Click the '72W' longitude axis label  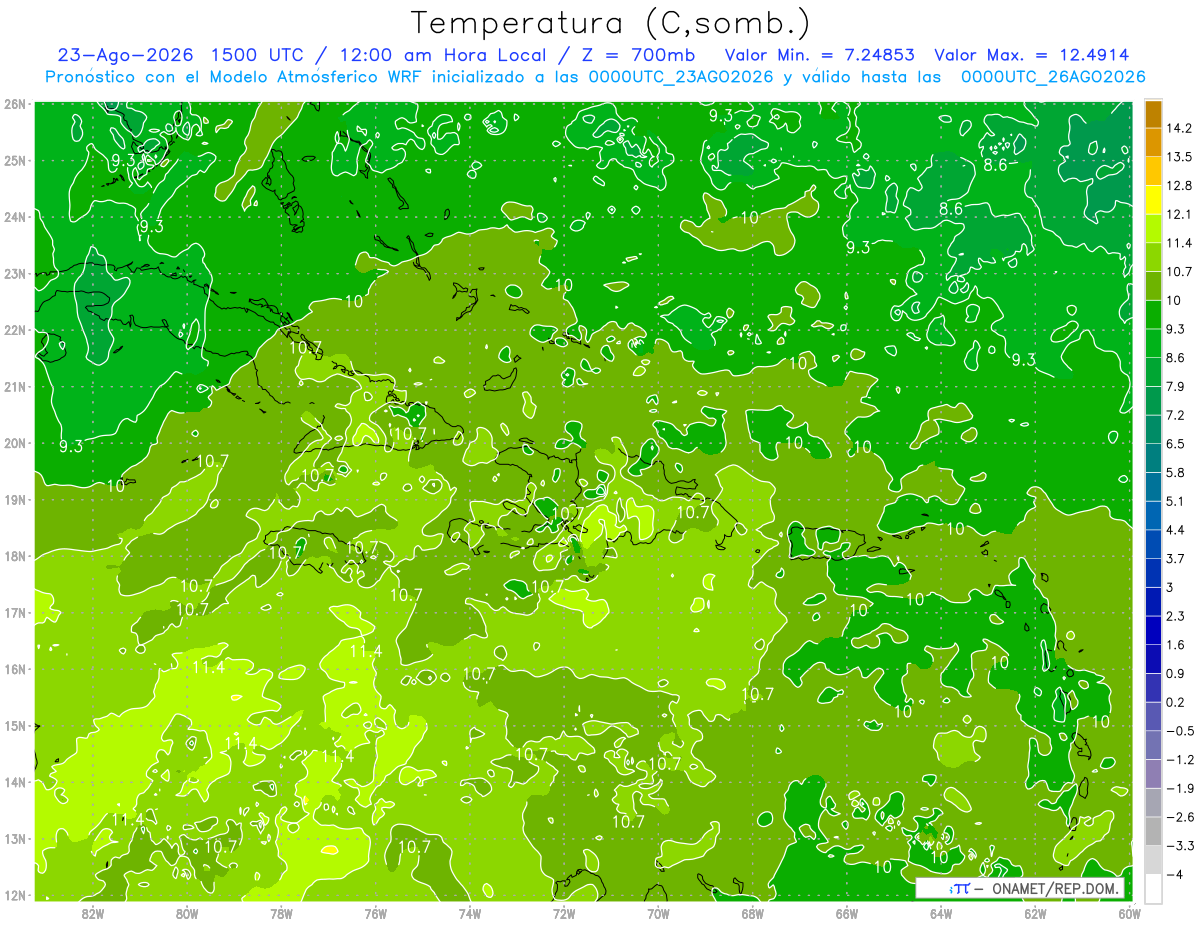(x=564, y=913)
